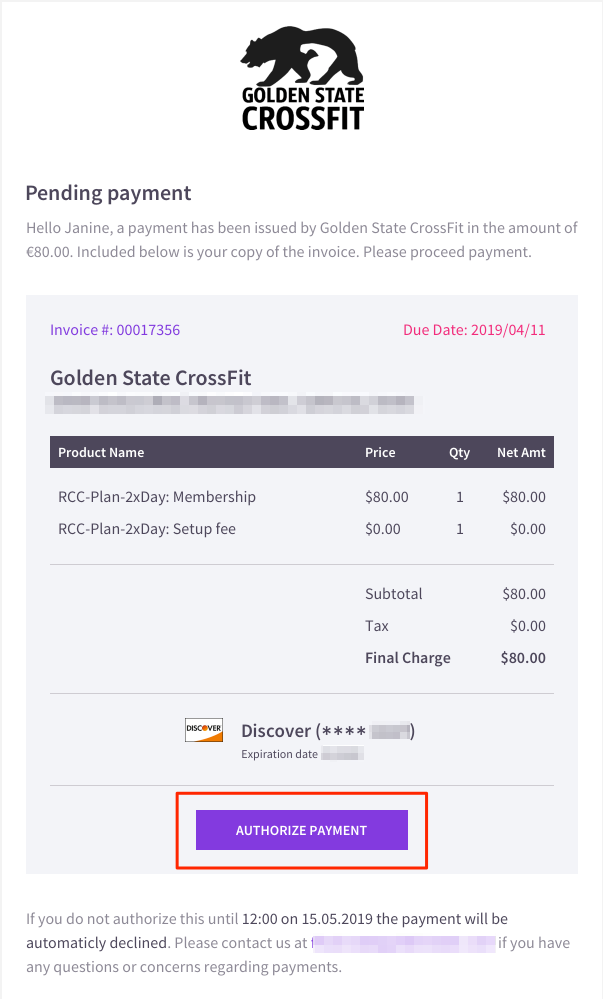603x999 pixels.
Task: Click the Due Date 2019/04/11 text
Action: coord(474,330)
